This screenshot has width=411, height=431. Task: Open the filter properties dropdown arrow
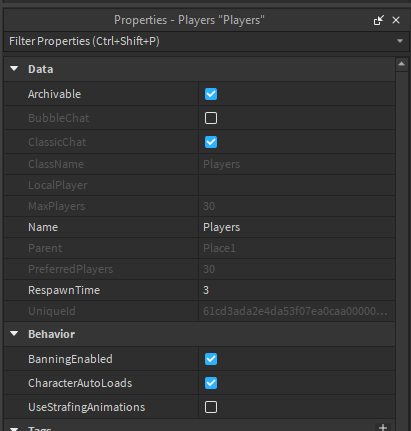coord(400,41)
